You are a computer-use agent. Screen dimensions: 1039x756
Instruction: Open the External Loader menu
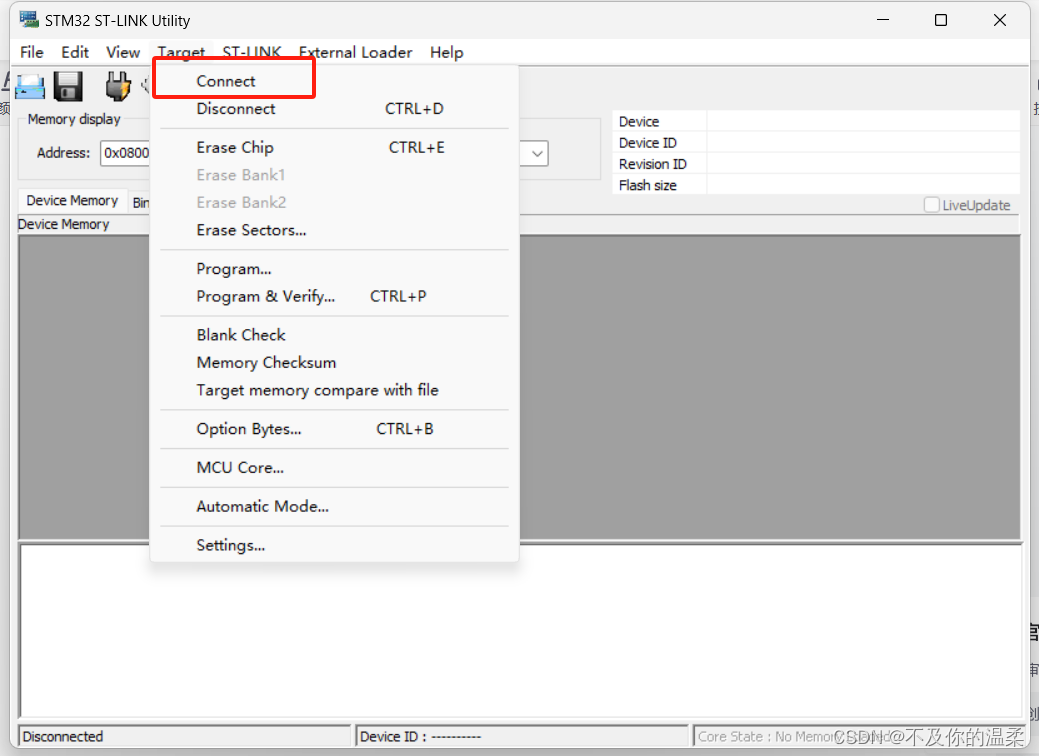[355, 52]
